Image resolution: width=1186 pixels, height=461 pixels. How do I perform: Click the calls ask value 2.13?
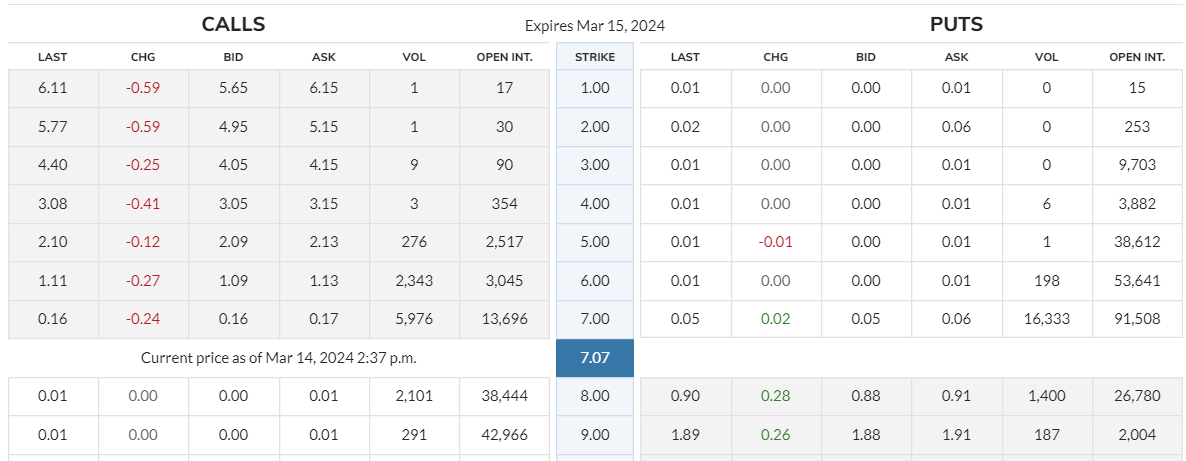point(324,242)
